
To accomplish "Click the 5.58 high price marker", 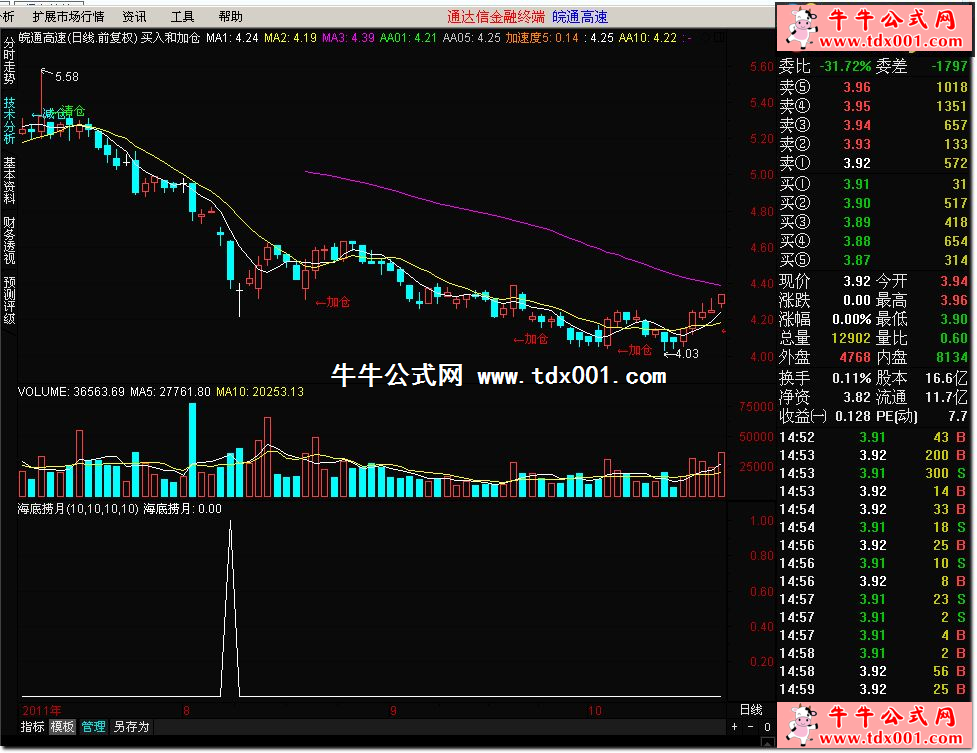I will [x=67, y=77].
